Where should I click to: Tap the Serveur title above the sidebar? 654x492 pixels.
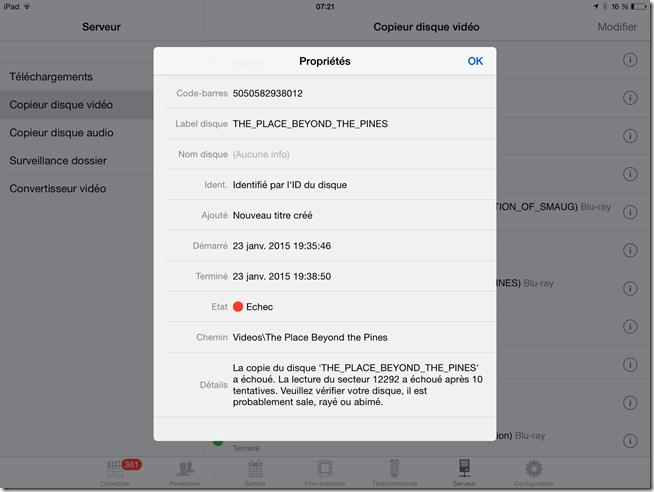[x=101, y=27]
